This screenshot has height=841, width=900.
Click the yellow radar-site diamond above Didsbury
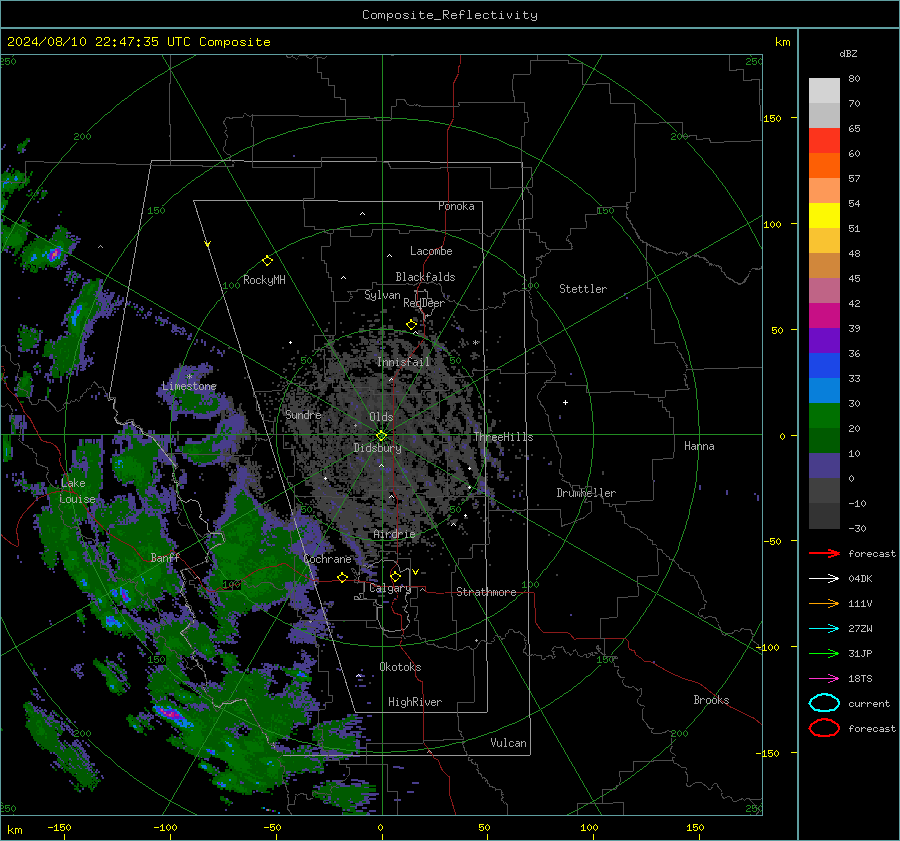382,436
